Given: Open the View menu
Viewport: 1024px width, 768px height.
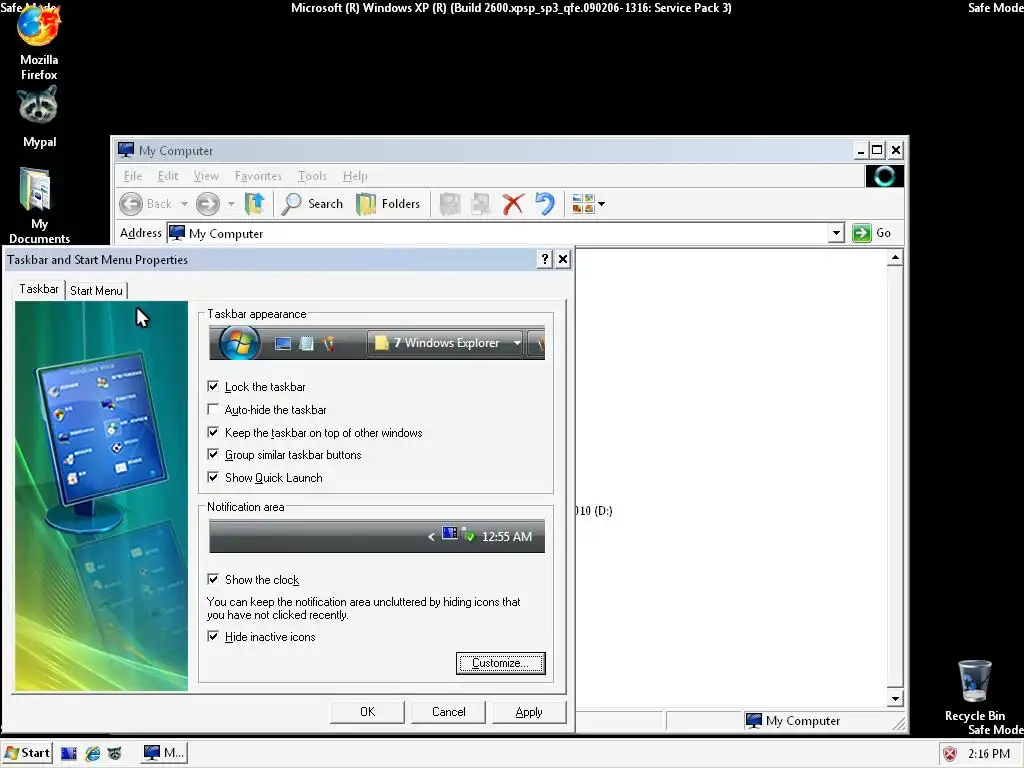Looking at the screenshot, I should [206, 176].
